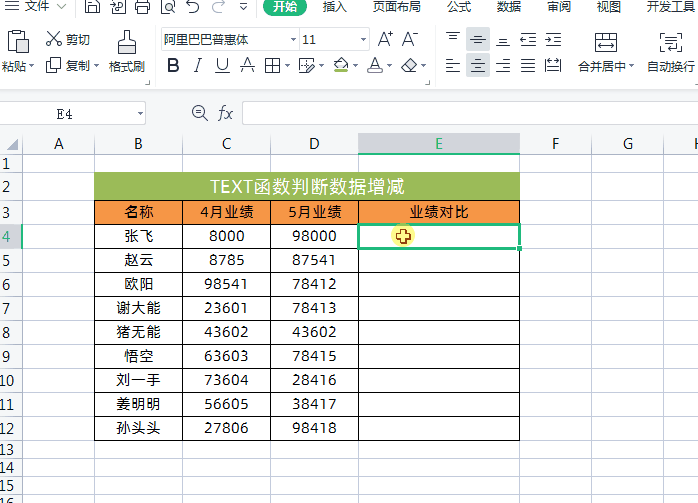Click the Save icon in quick access bar

coord(92,7)
